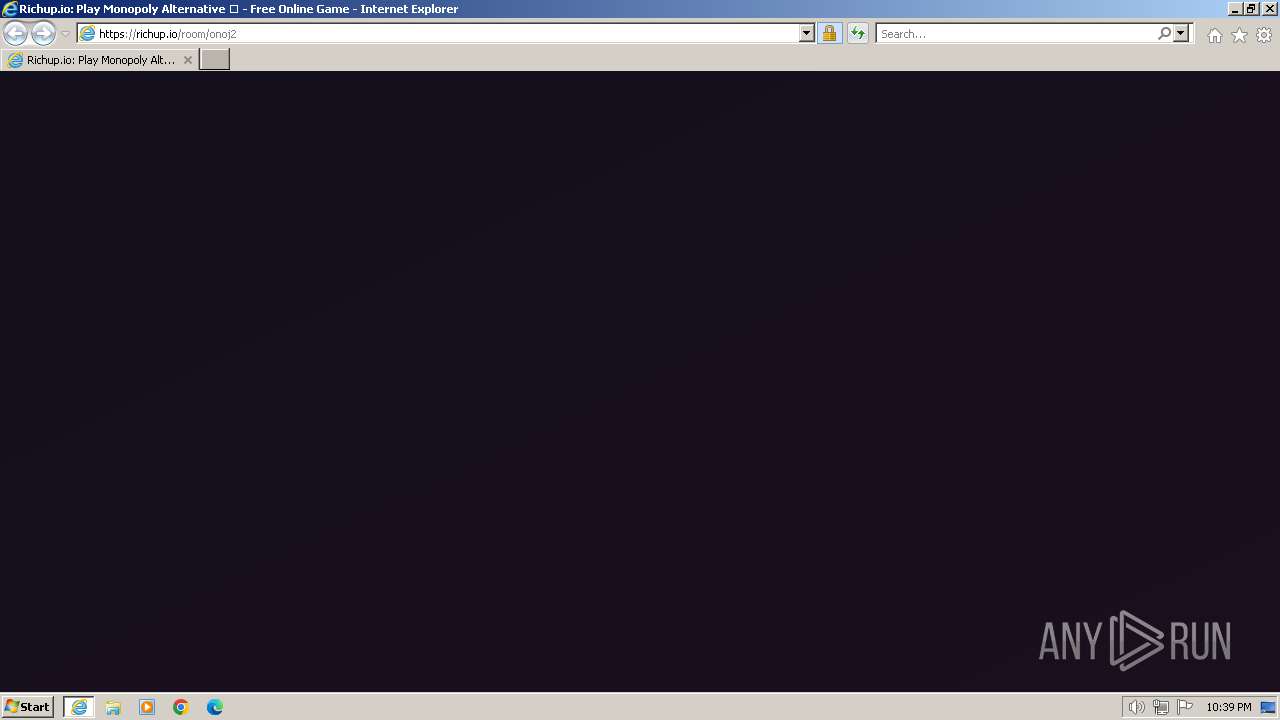Launch Google Chrome from the taskbar
The width and height of the screenshot is (1280, 720).
click(x=181, y=707)
